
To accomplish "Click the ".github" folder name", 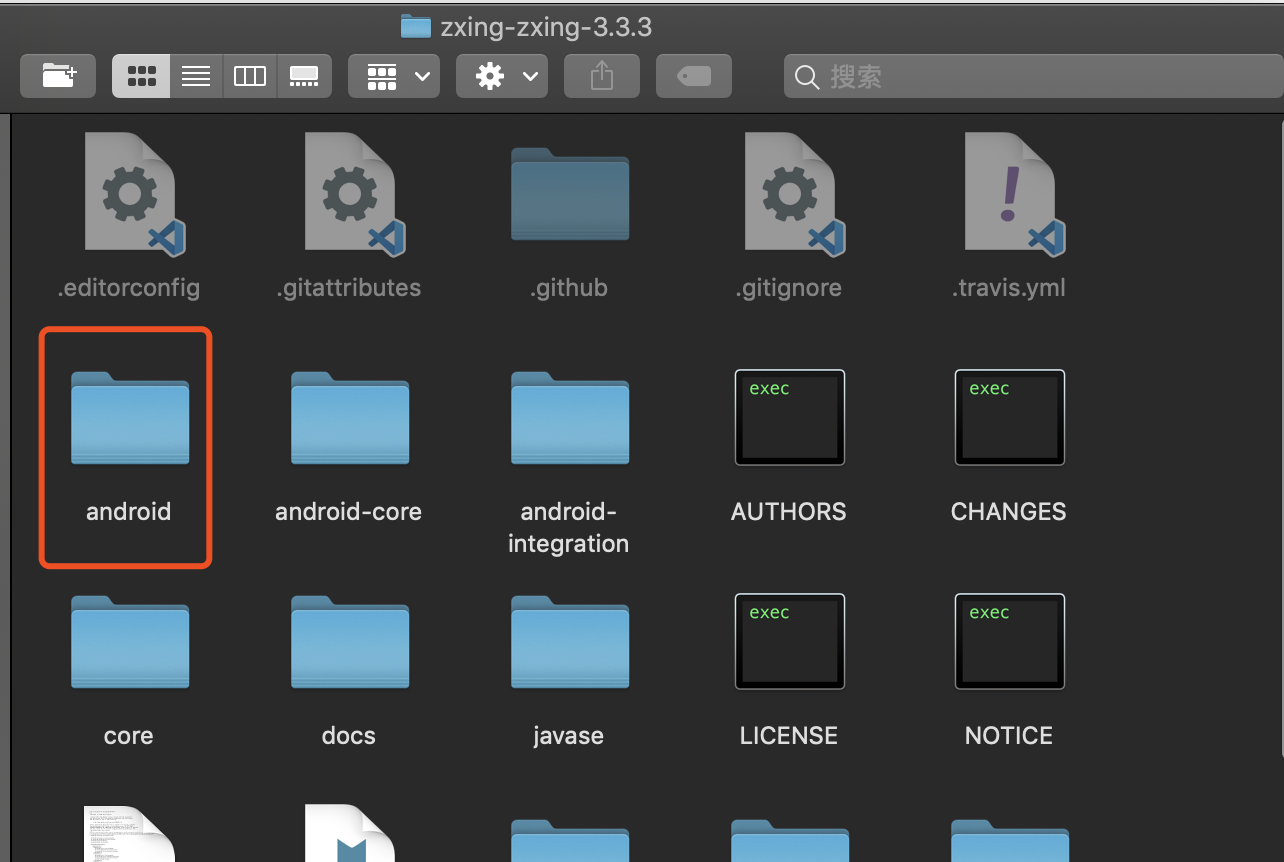I will [569, 288].
